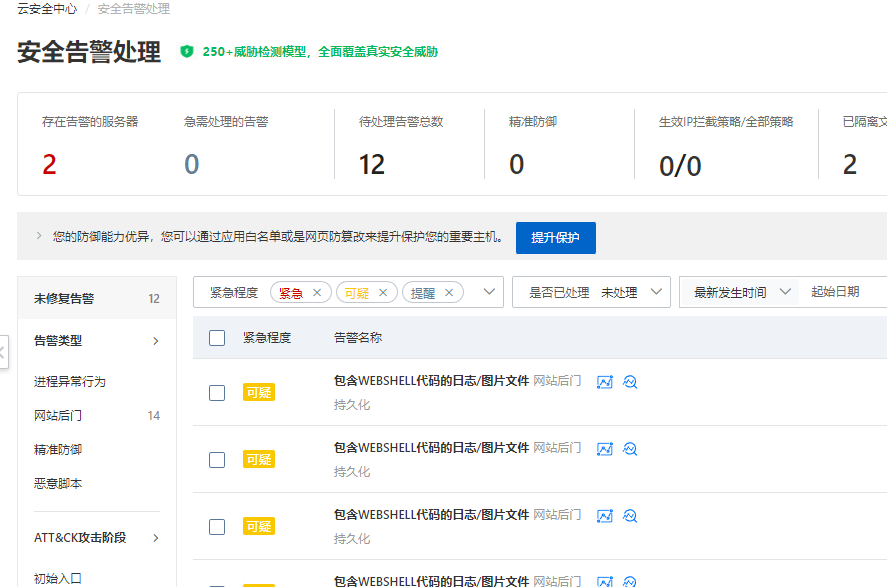887x587 pixels.
Task: Check the second alert row checkbox
Action: 217,460
